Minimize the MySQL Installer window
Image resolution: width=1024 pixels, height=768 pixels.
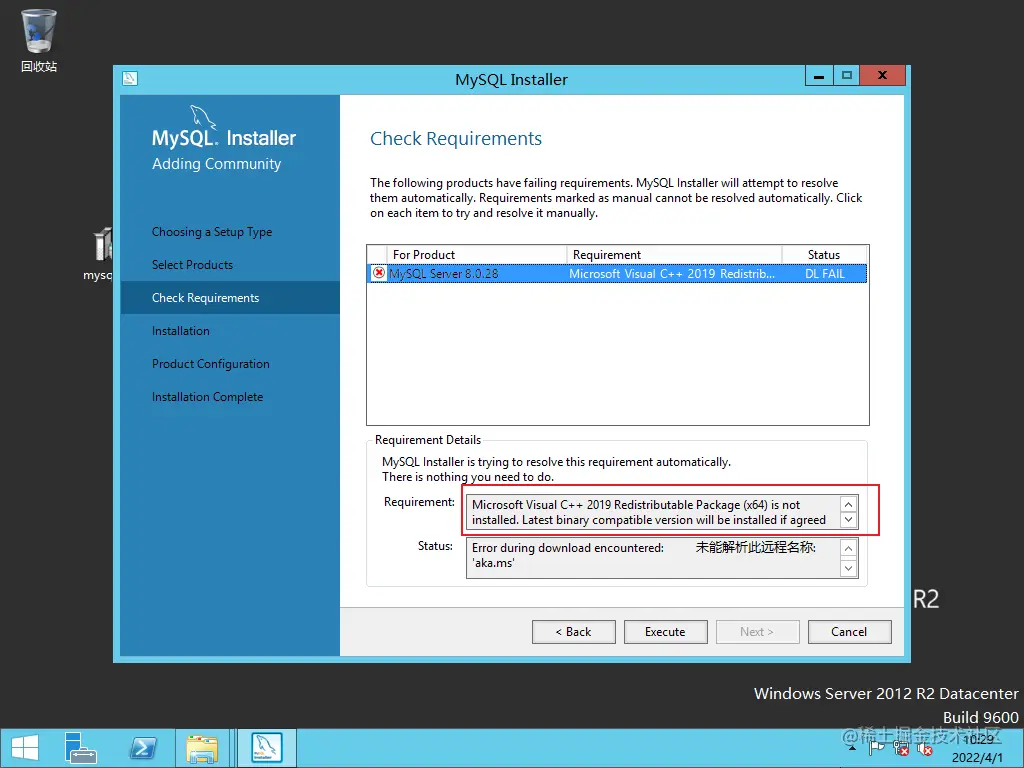click(819, 76)
